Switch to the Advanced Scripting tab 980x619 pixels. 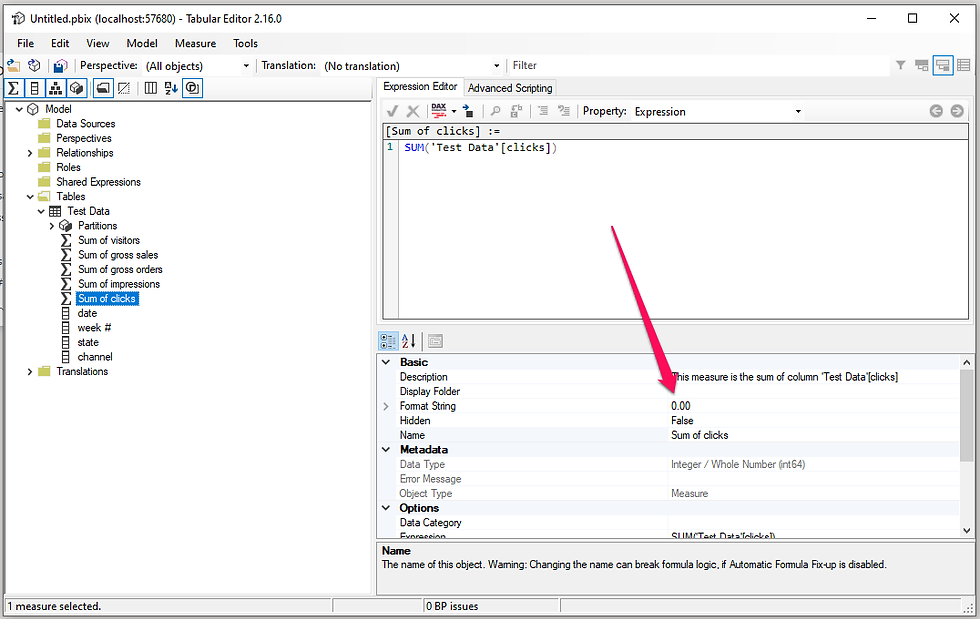[x=510, y=88]
